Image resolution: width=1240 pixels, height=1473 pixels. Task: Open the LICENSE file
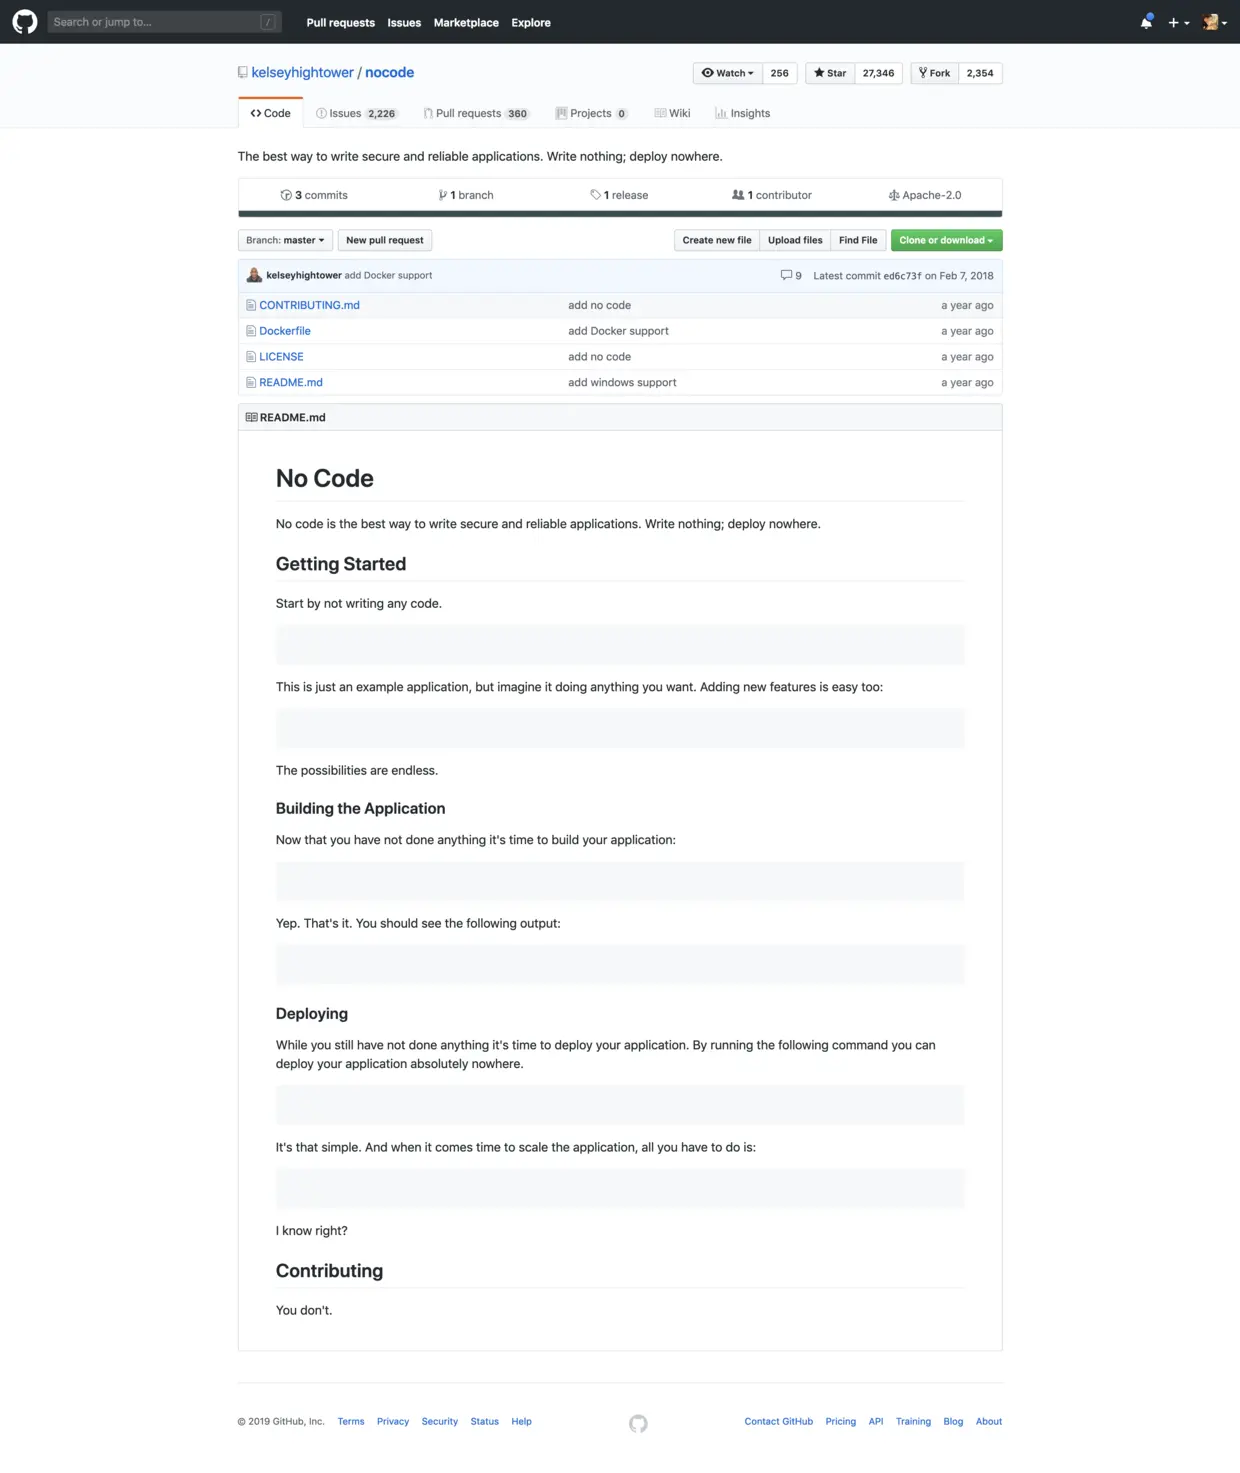tap(281, 357)
